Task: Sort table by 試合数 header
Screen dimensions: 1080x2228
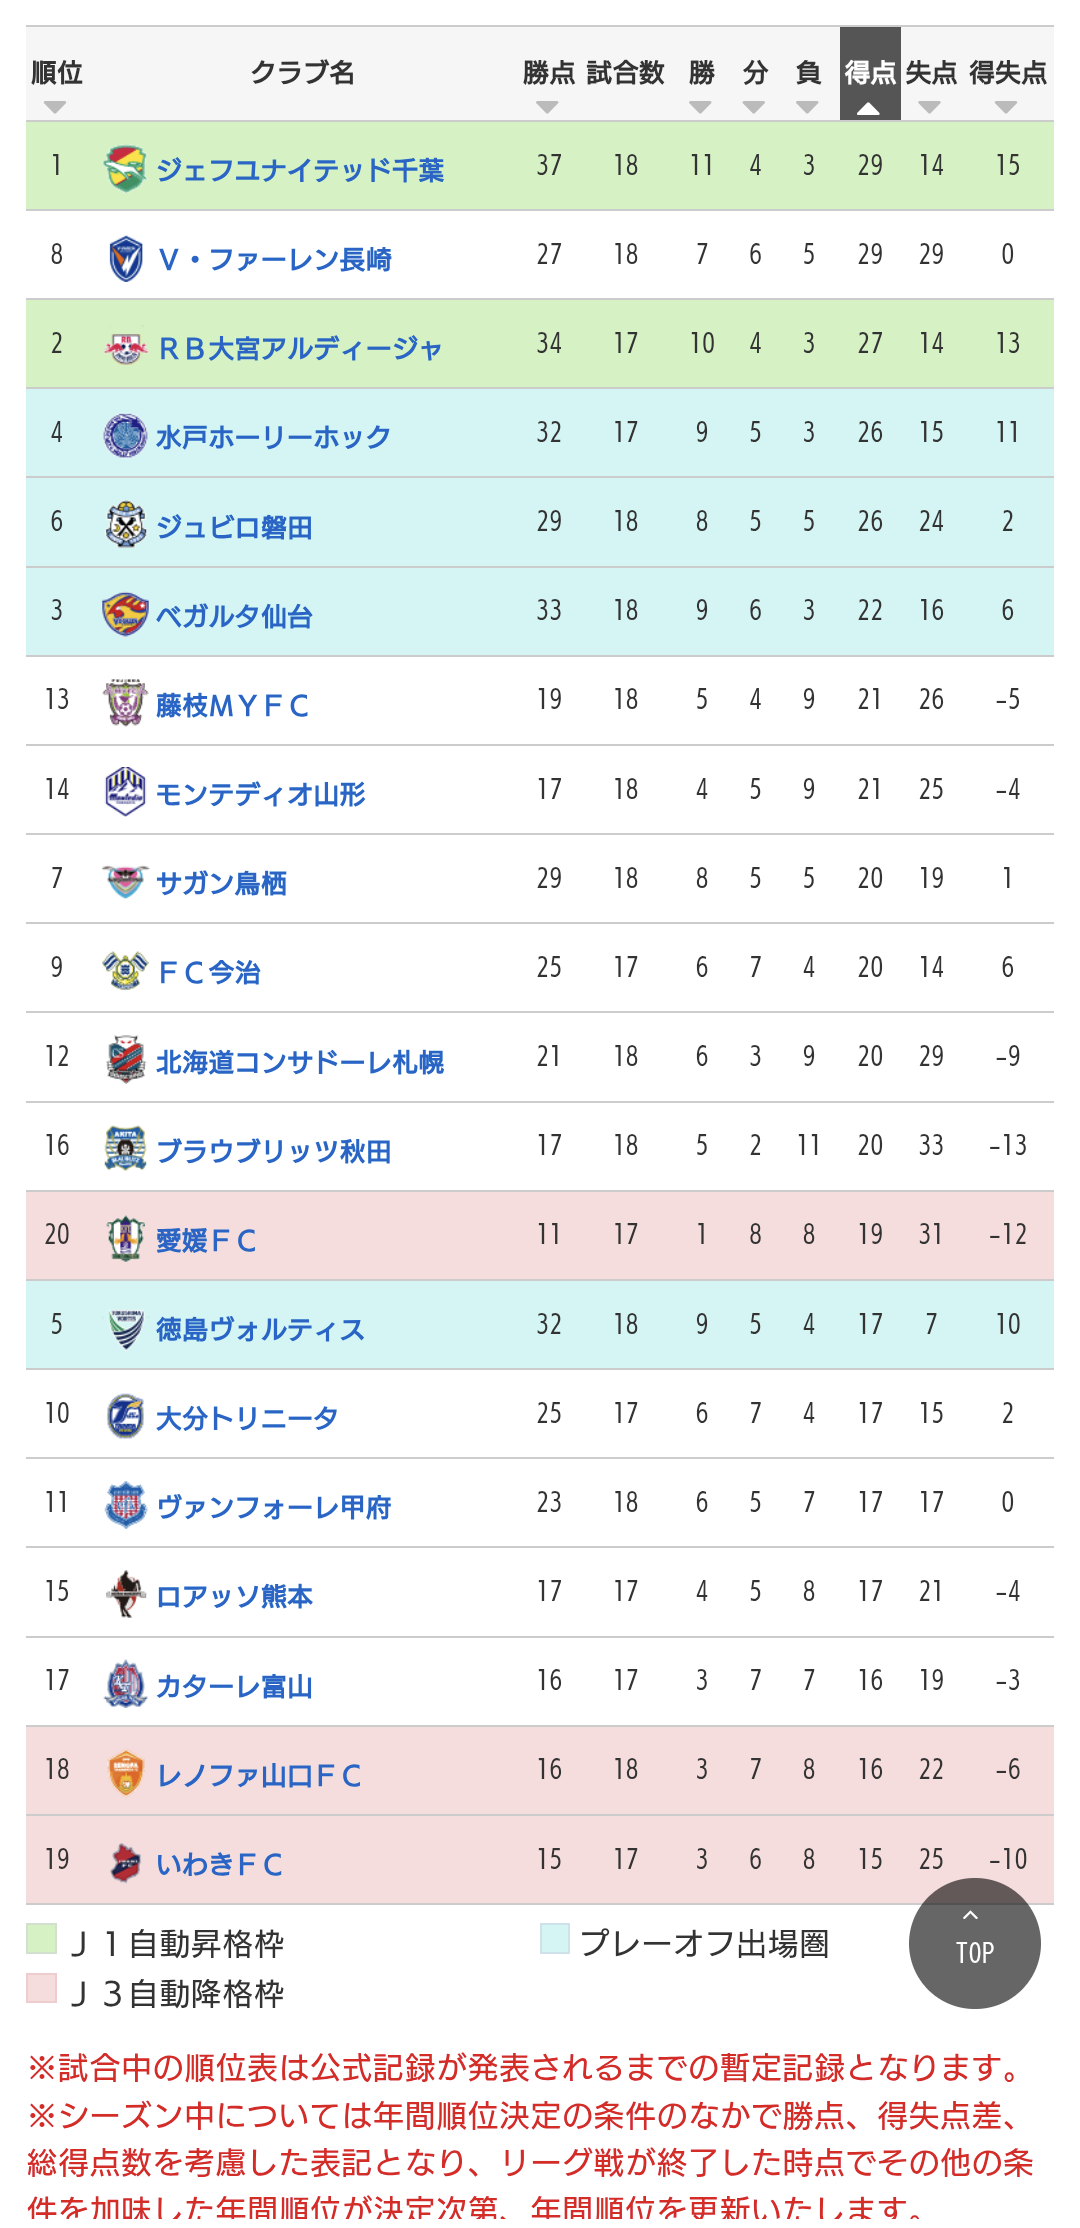Action: coord(625,74)
